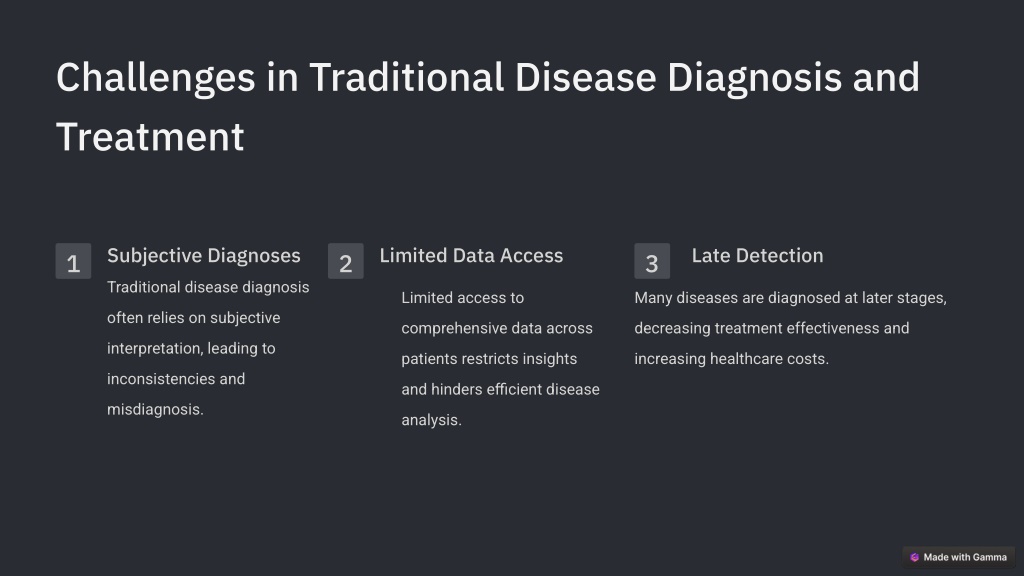Click the word 'analysis.' in second column
This screenshot has width=1024, height=576.
tap(432, 420)
